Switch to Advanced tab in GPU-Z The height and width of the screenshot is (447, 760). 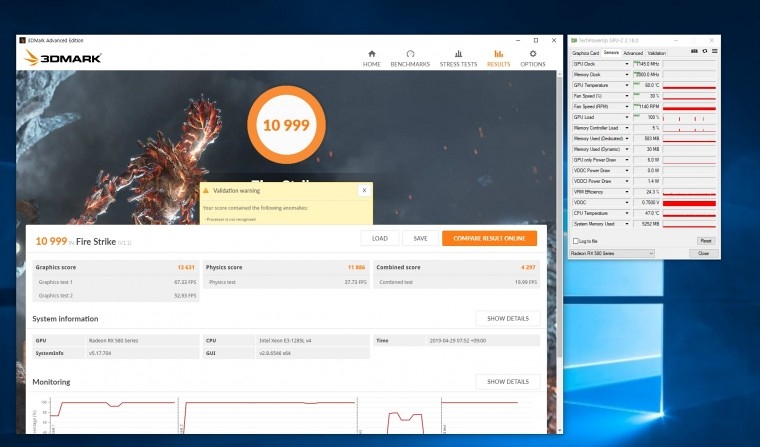point(633,53)
